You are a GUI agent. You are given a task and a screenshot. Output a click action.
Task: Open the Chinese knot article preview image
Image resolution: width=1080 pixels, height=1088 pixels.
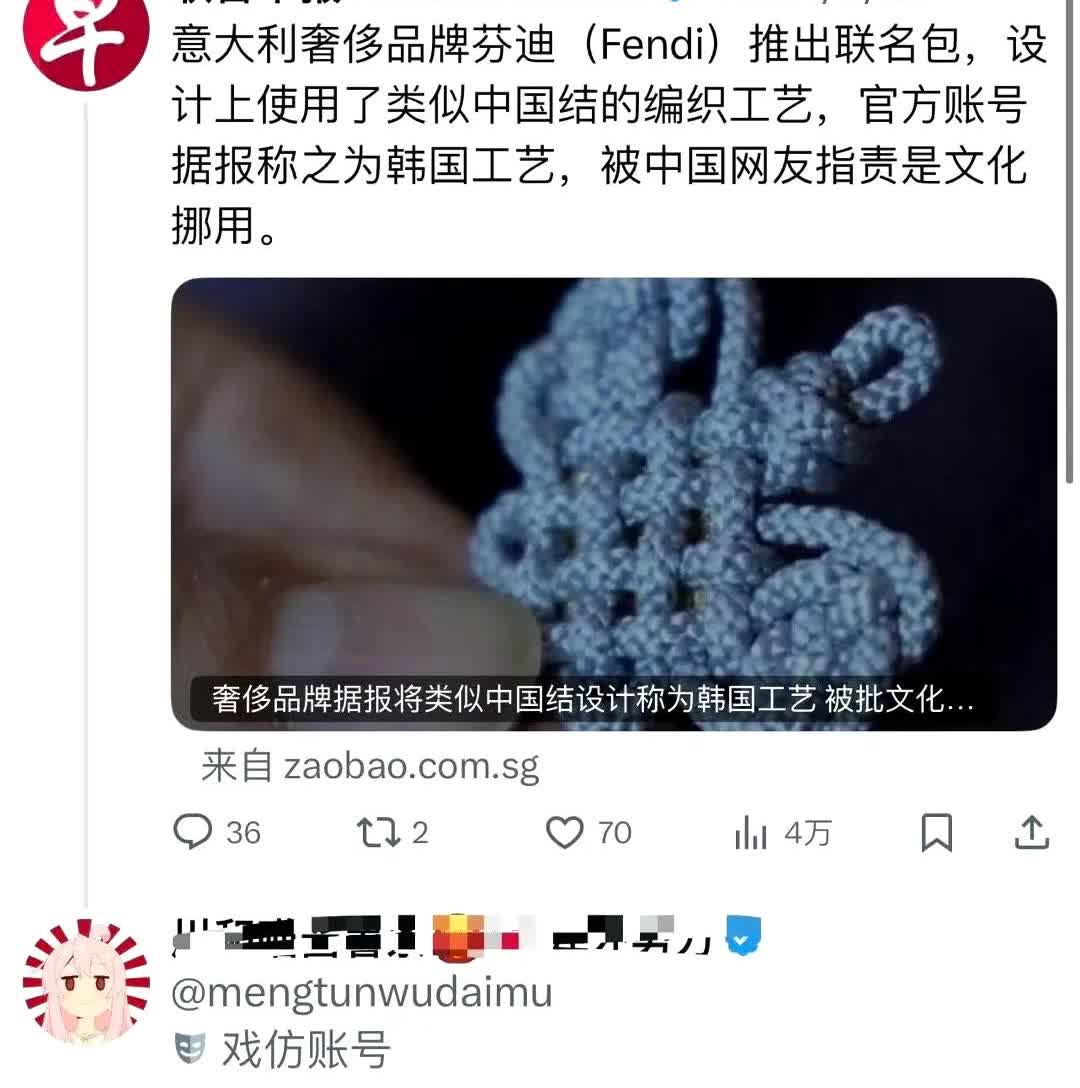pyautogui.click(x=614, y=504)
